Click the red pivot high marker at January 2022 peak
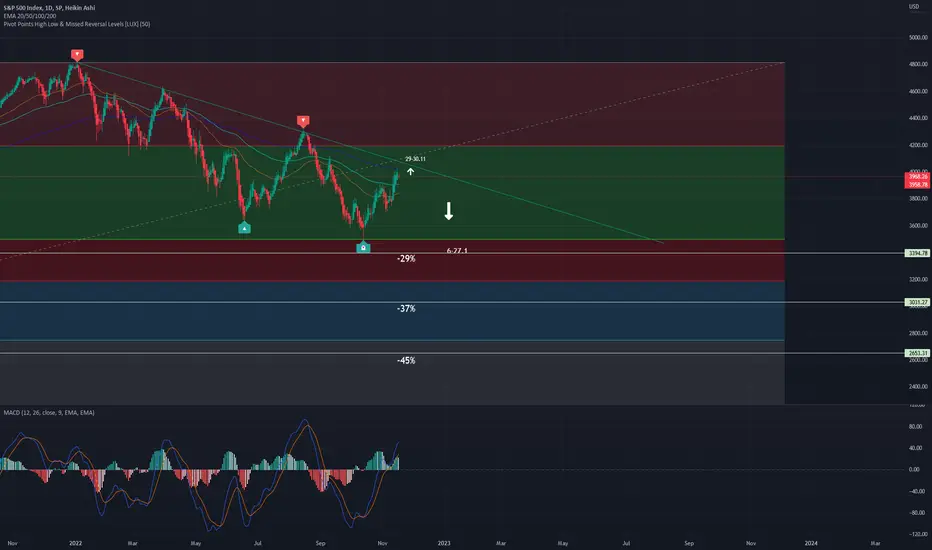Image resolution: width=932 pixels, height=550 pixels. pyautogui.click(x=77, y=55)
